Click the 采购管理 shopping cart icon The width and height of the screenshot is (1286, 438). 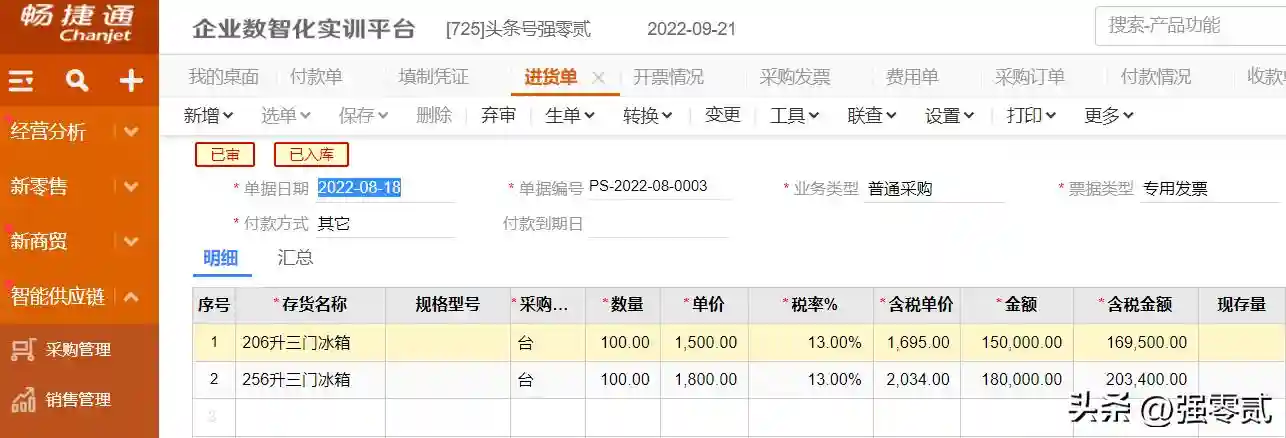click(23, 349)
